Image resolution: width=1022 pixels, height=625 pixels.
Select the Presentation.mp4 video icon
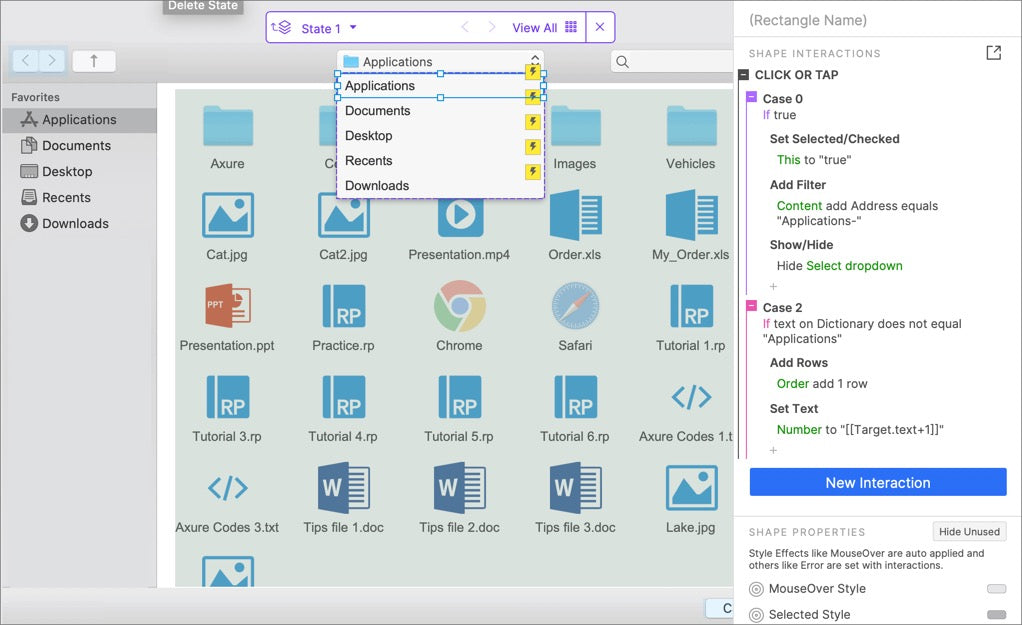point(460,216)
